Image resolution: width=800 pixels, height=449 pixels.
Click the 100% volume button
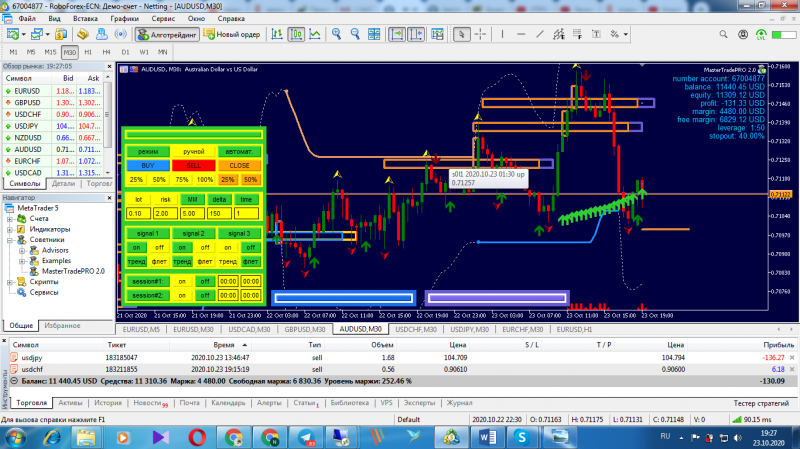point(205,180)
